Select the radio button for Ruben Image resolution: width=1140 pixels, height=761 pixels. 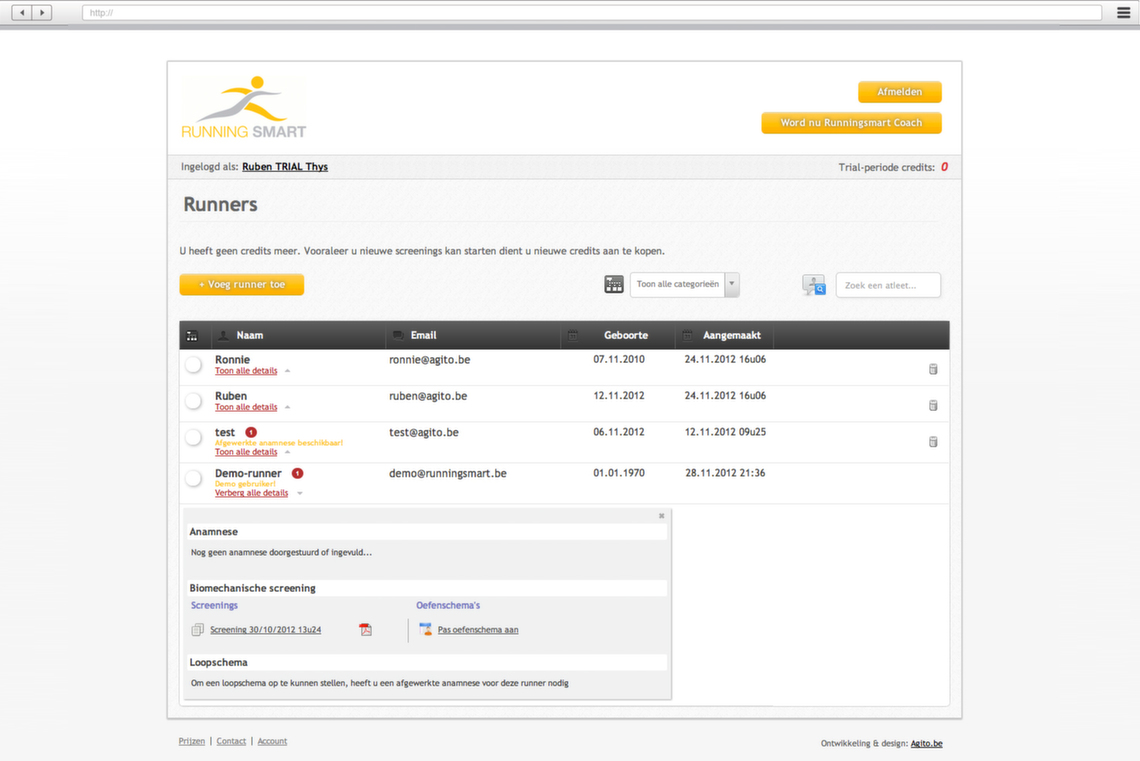(x=193, y=401)
